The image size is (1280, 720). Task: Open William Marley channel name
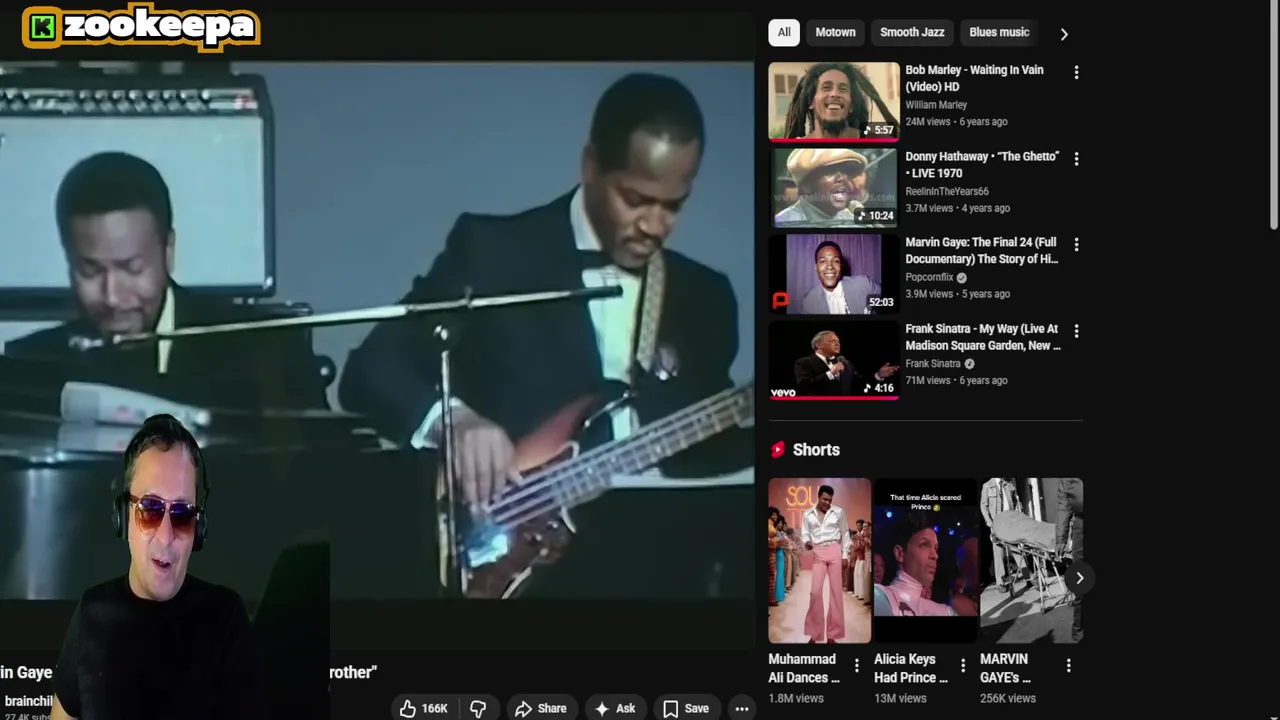(936, 105)
